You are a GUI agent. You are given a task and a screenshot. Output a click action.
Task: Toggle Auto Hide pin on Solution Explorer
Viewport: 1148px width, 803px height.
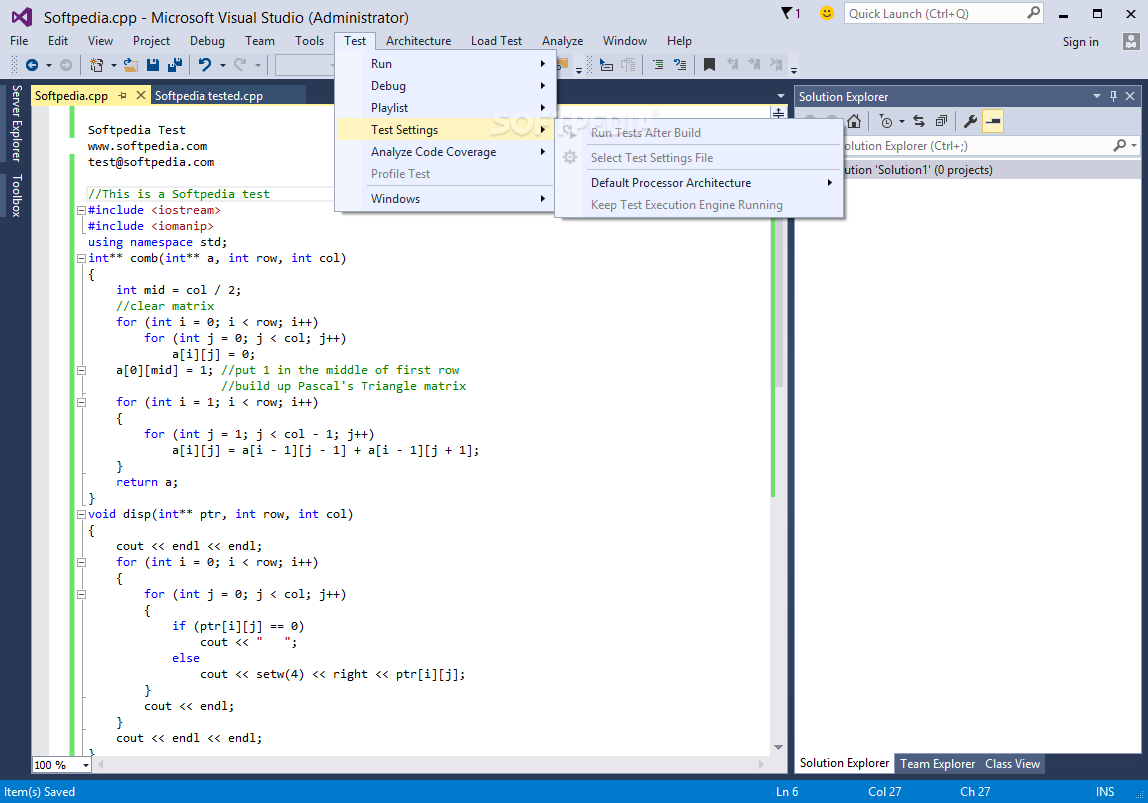click(1114, 96)
